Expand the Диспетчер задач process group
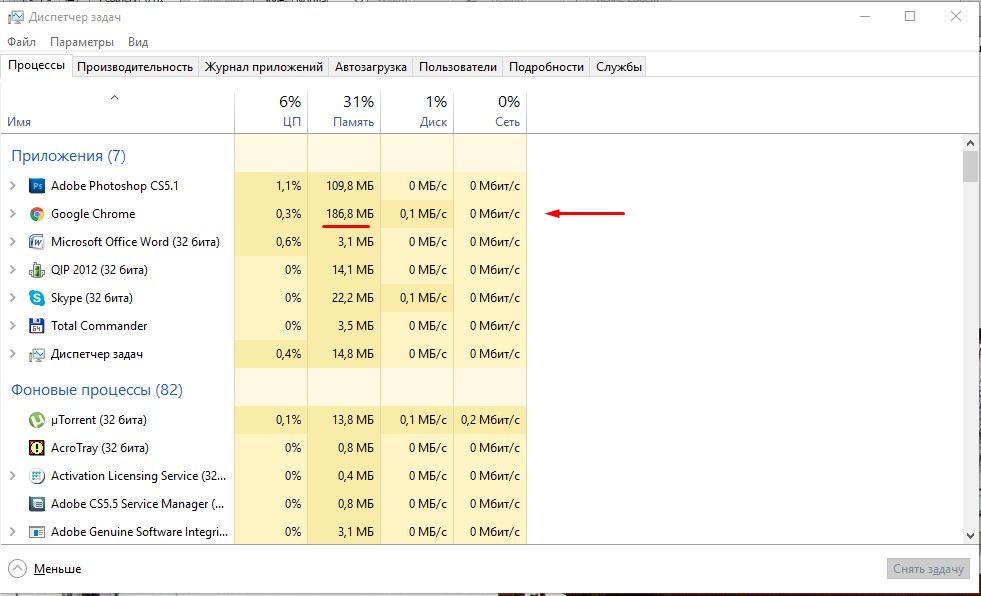This screenshot has width=981, height=596. pos(13,354)
